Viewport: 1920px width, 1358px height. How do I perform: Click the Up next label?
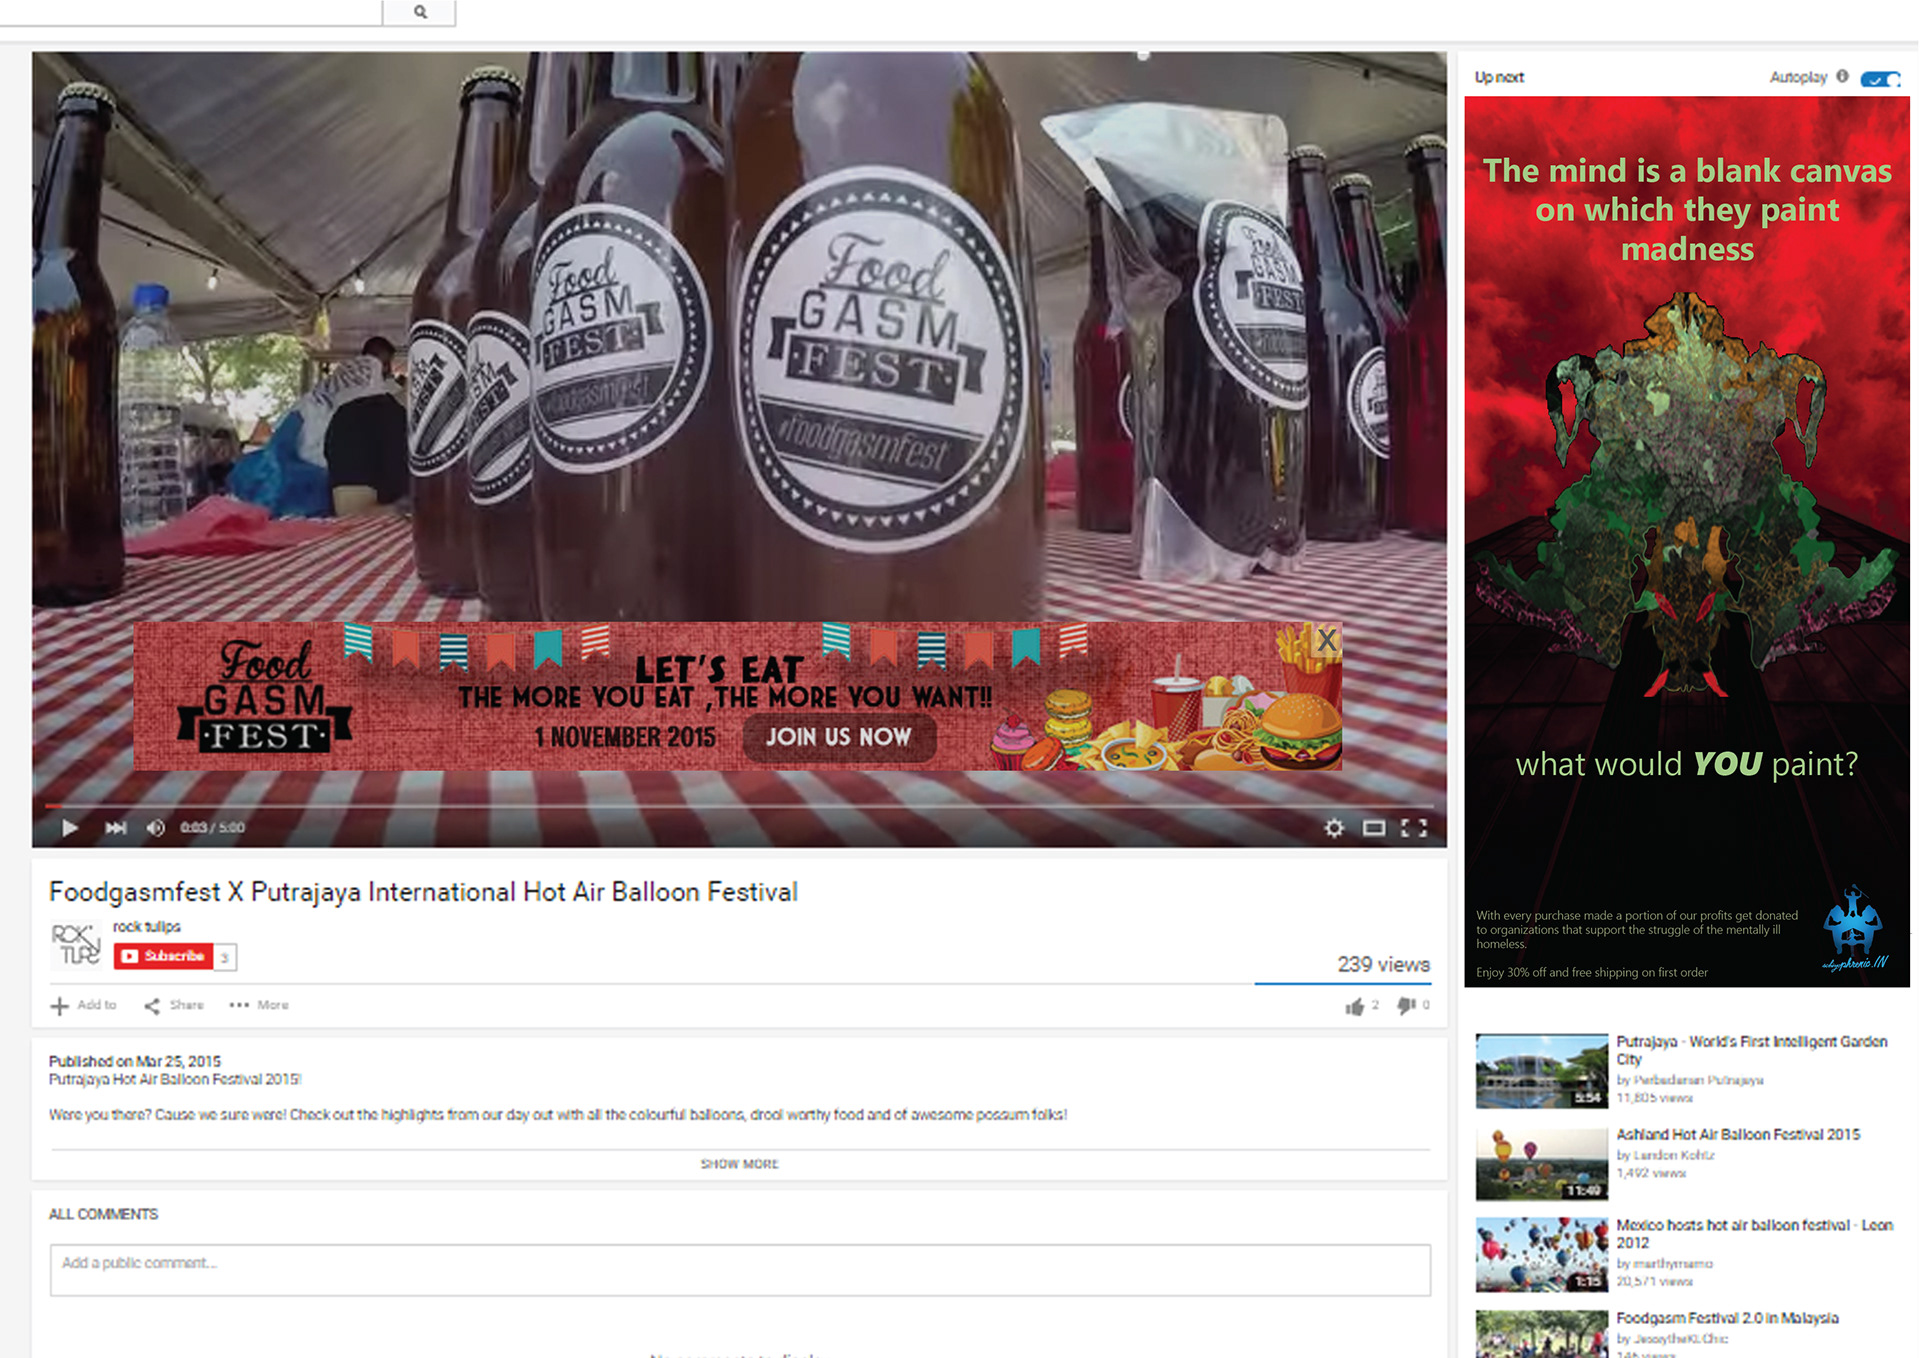(1499, 77)
